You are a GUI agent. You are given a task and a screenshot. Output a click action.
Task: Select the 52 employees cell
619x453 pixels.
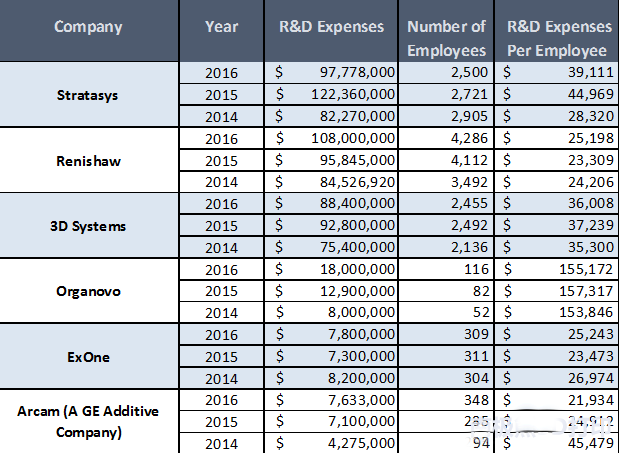pos(446,313)
